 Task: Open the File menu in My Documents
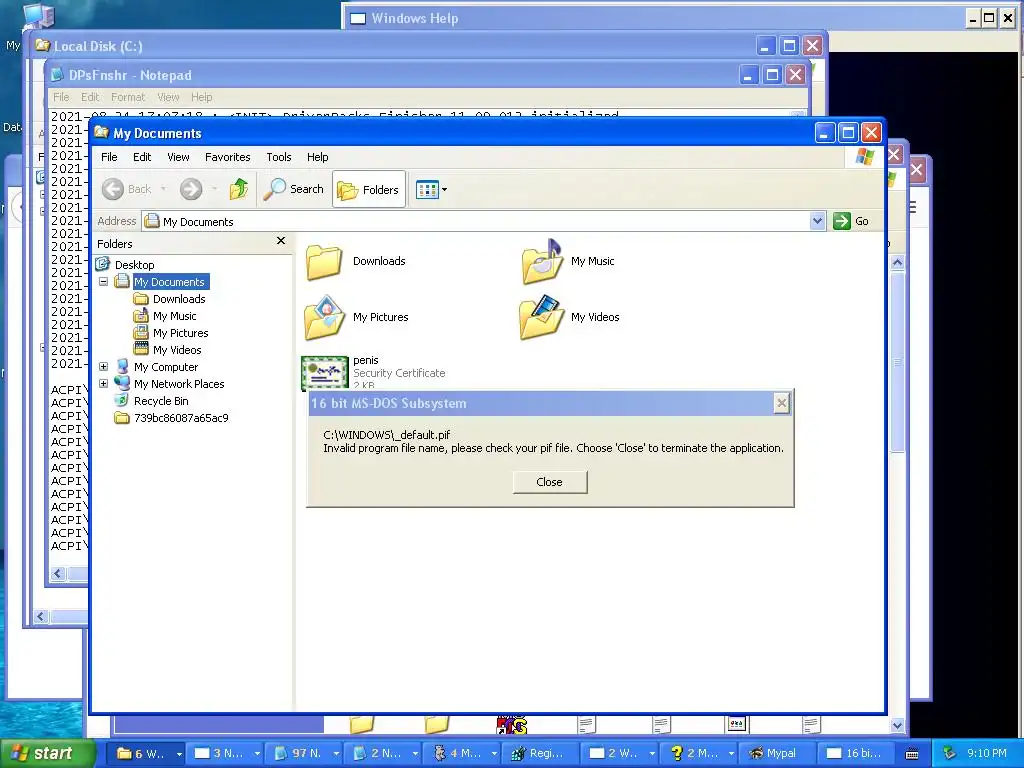pyautogui.click(x=109, y=157)
